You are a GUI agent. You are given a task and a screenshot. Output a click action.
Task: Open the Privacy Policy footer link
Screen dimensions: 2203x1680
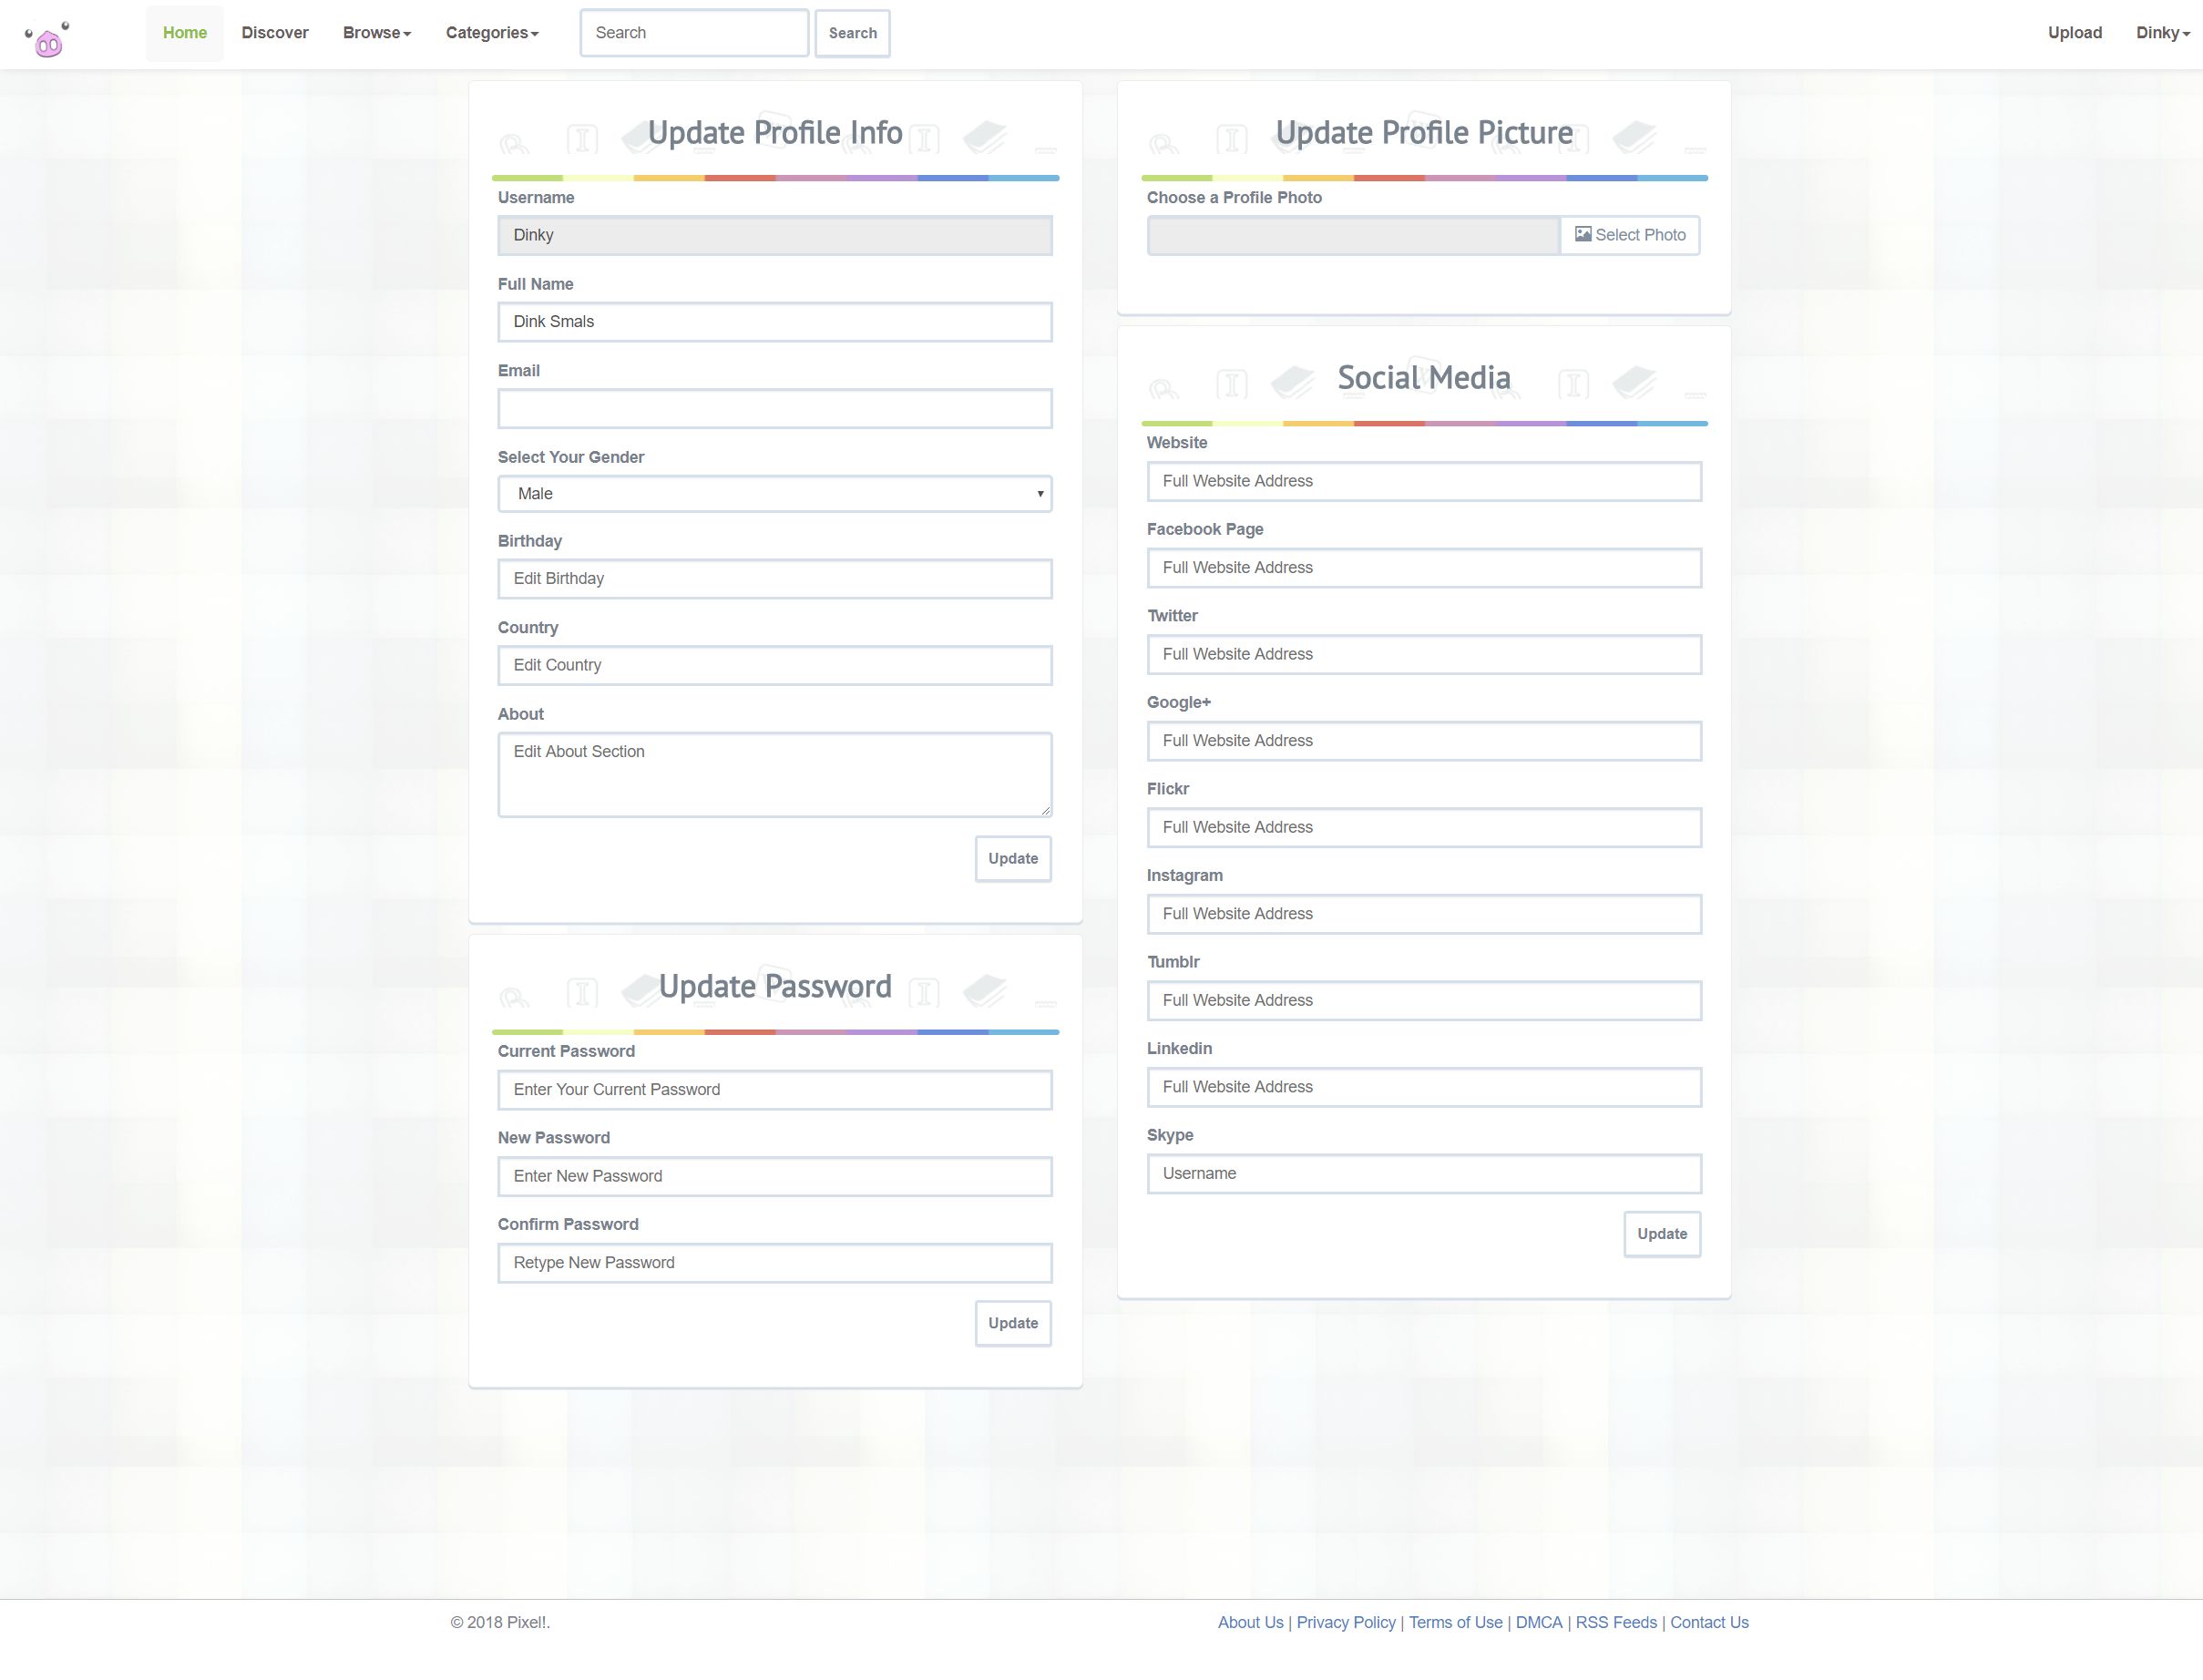pyautogui.click(x=1345, y=1622)
